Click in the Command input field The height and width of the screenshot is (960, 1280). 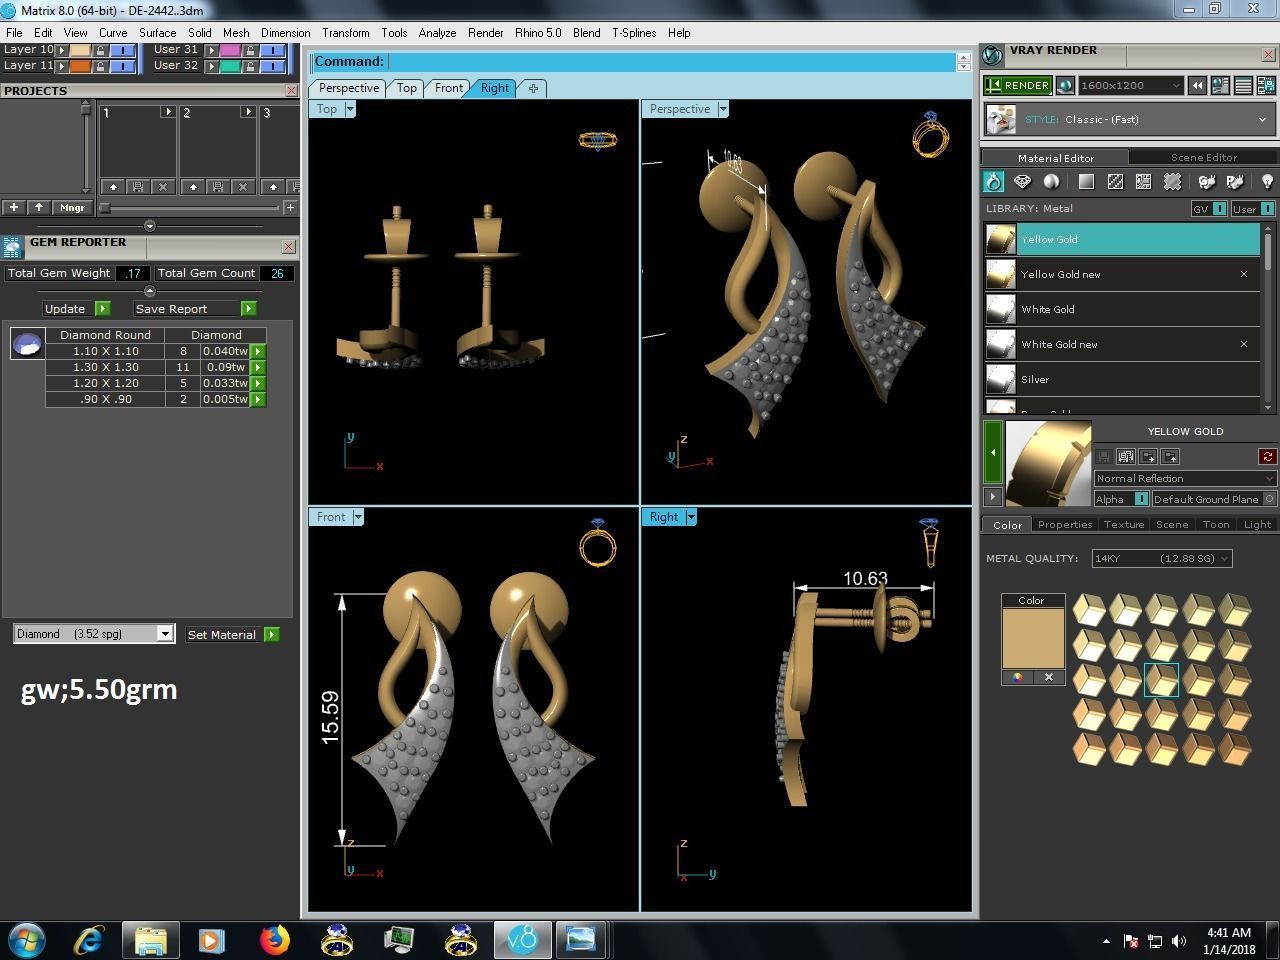pos(671,62)
